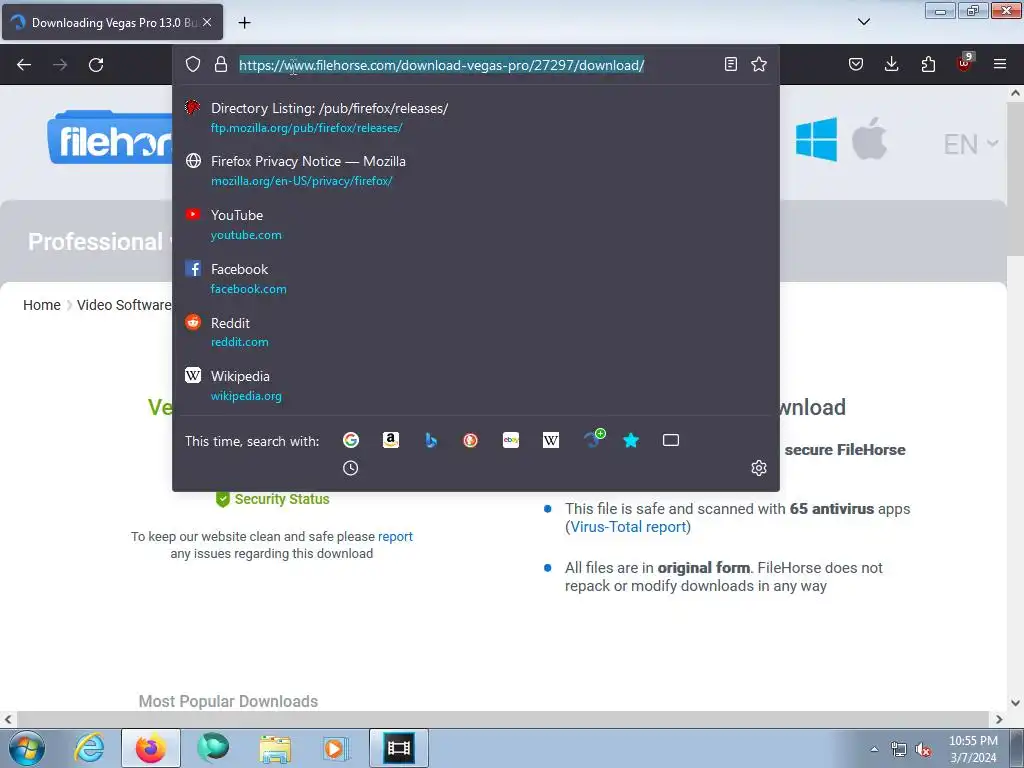The image size is (1024, 768).
Task: Open the Firefox application menu
Action: (x=1000, y=64)
